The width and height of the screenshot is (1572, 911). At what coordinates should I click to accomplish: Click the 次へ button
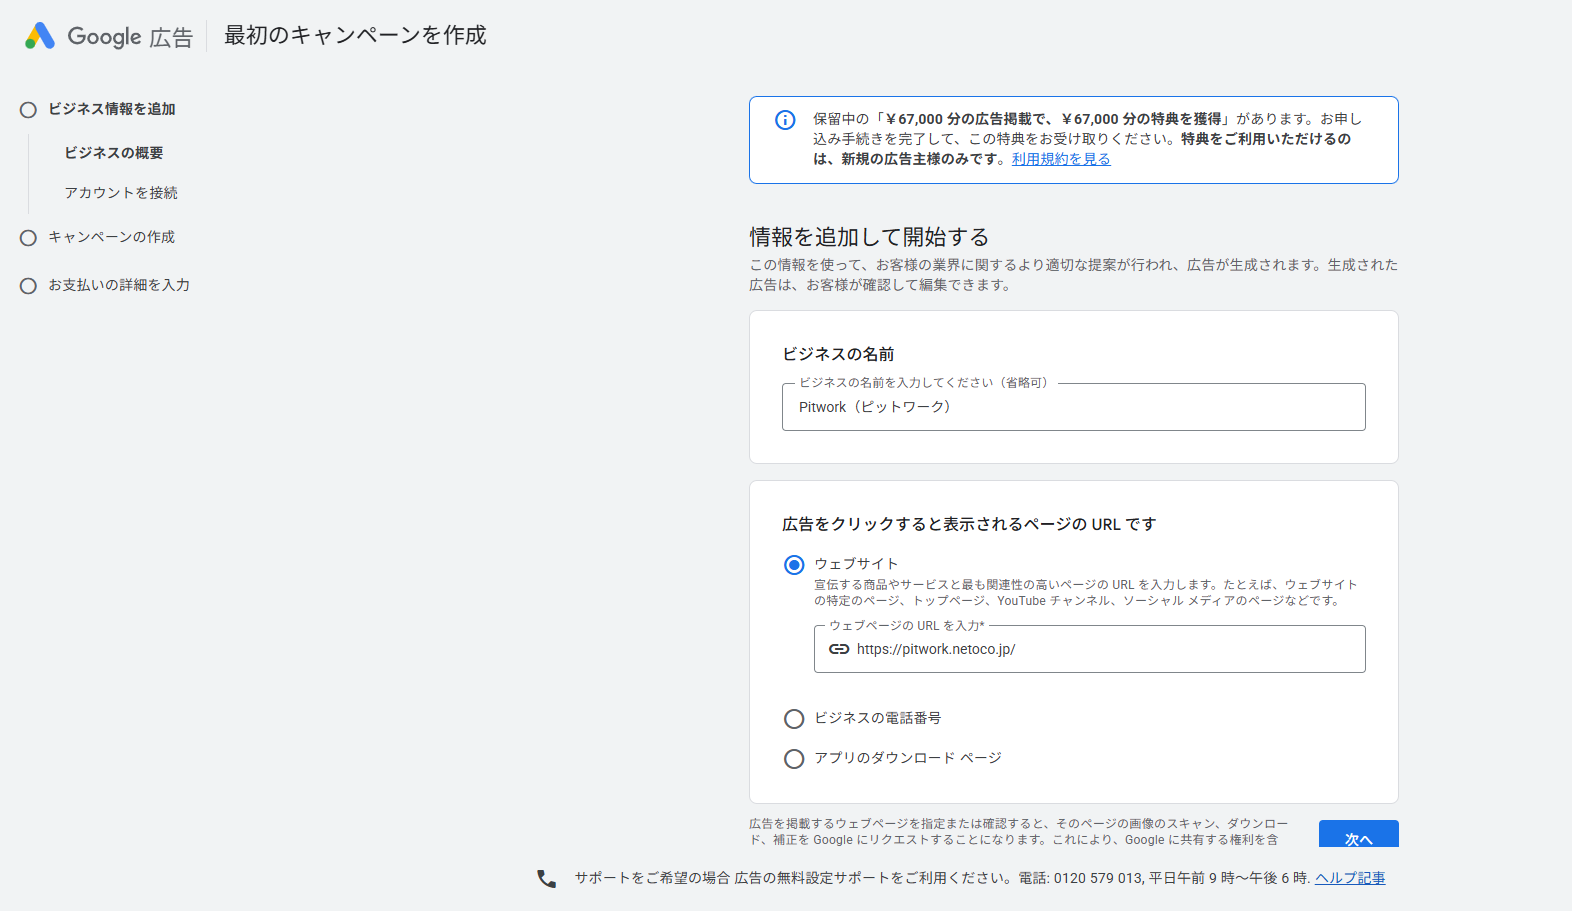click(1358, 835)
